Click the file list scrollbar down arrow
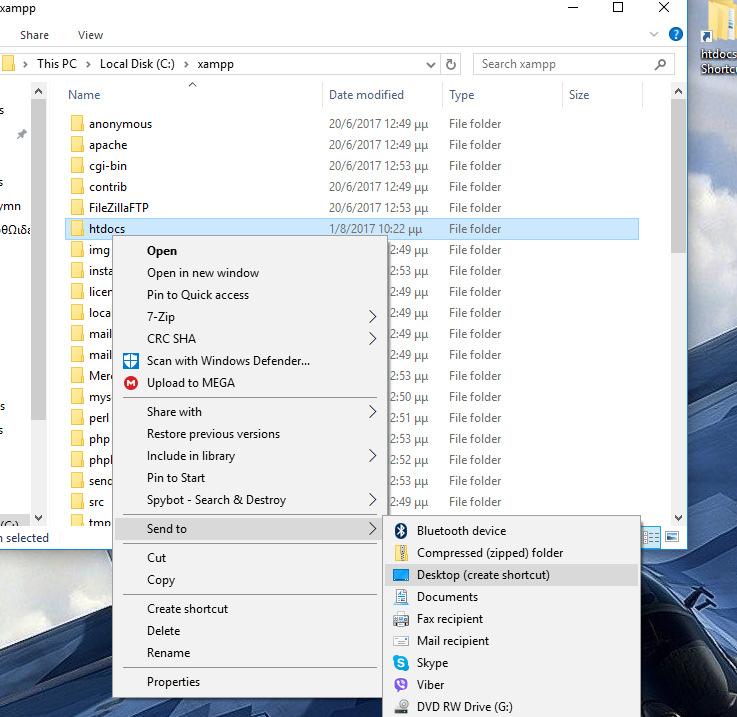 [678, 518]
